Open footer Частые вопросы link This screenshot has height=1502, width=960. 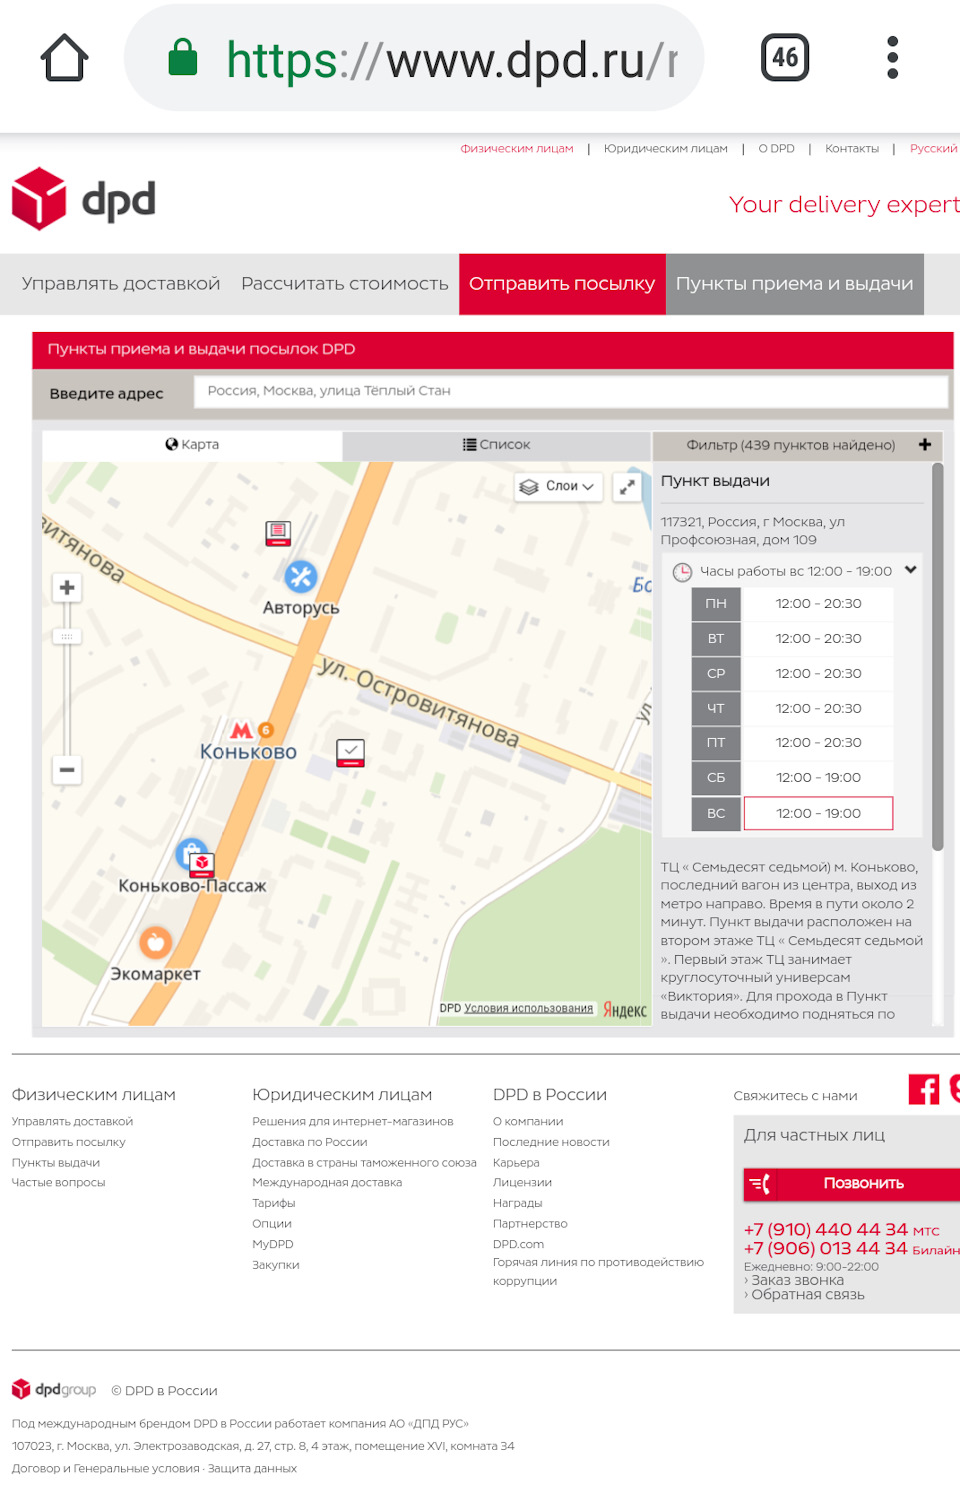point(58,1182)
